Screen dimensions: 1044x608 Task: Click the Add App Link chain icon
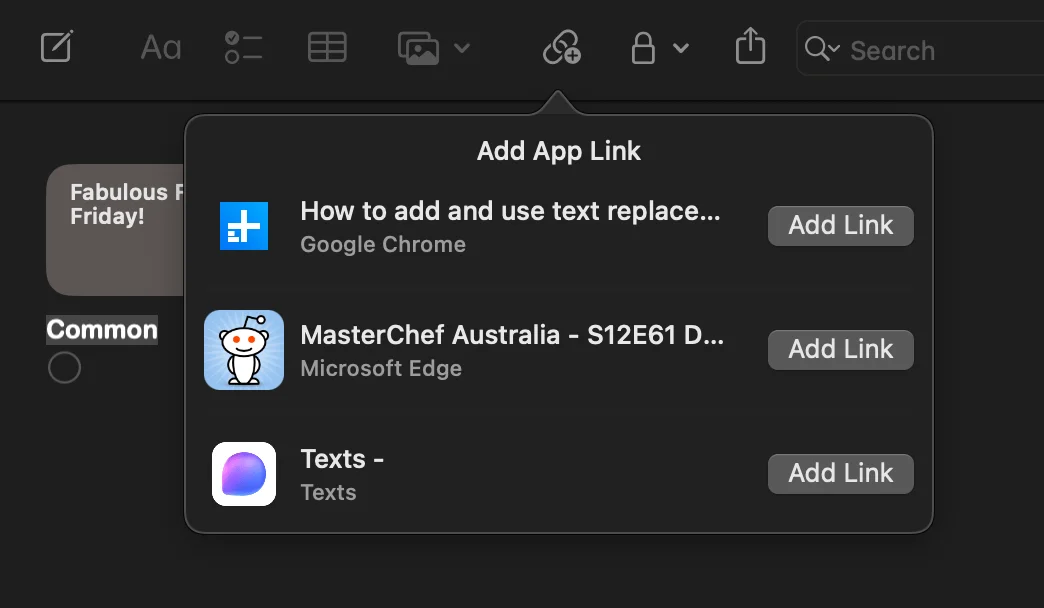[x=560, y=47]
